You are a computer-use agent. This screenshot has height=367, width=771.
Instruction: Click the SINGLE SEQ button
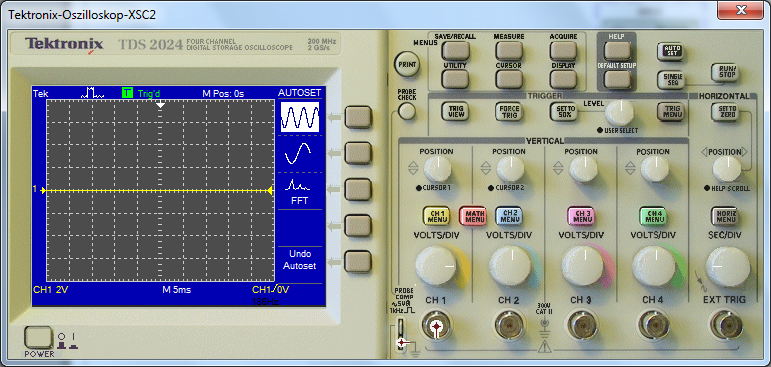tap(672, 79)
